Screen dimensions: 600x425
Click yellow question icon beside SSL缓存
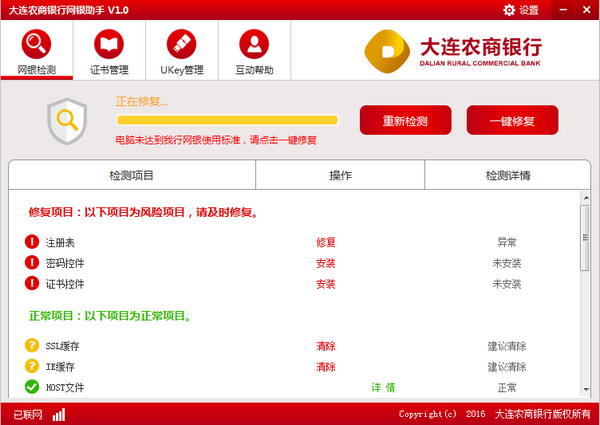32,345
